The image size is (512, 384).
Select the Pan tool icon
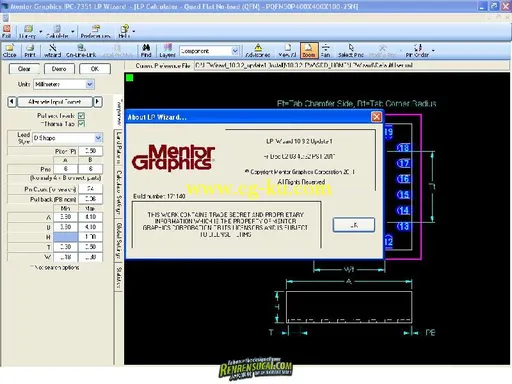pos(326,51)
